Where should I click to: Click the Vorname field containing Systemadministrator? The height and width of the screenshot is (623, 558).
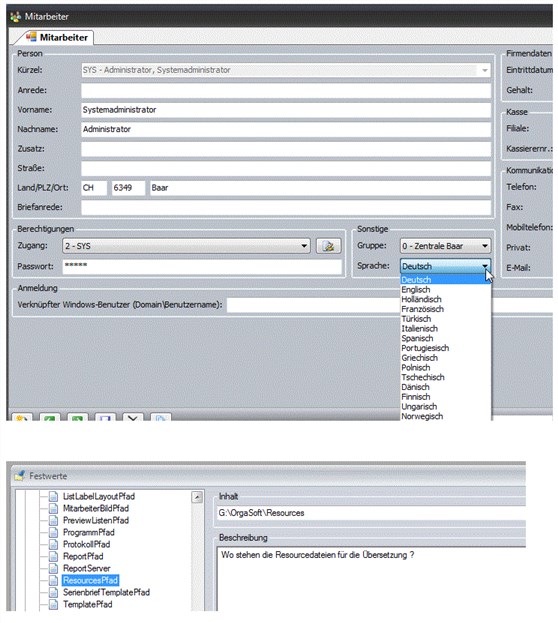click(286, 110)
